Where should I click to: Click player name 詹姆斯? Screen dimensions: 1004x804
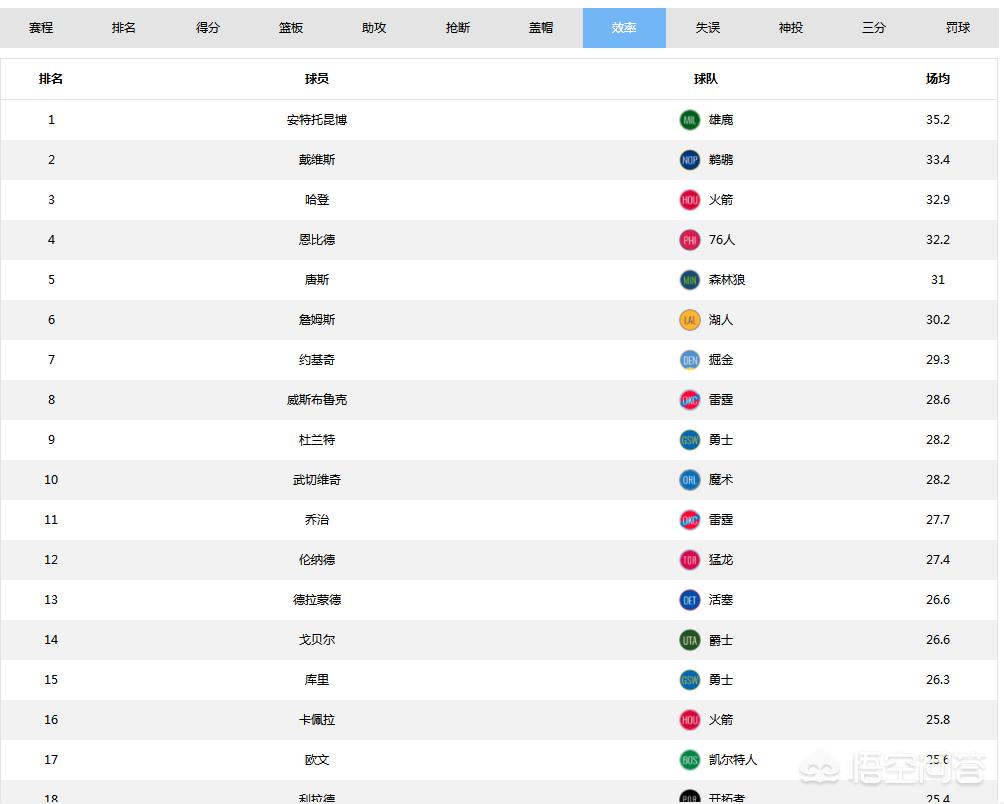tap(317, 319)
